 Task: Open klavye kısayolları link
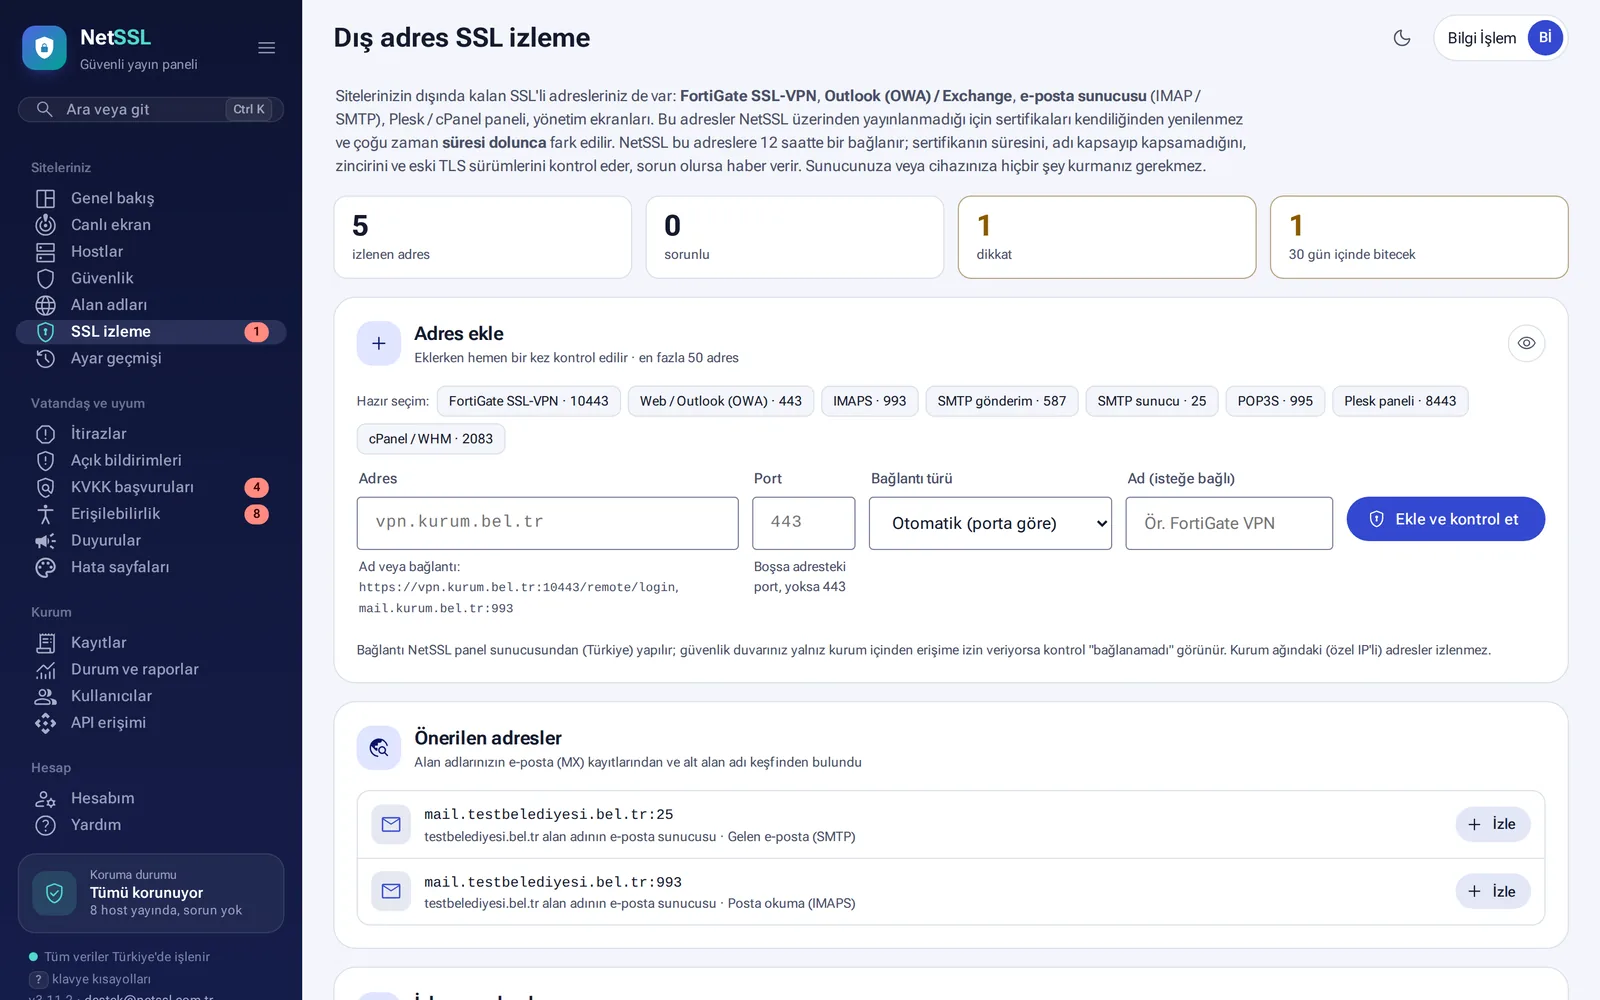coord(90,979)
